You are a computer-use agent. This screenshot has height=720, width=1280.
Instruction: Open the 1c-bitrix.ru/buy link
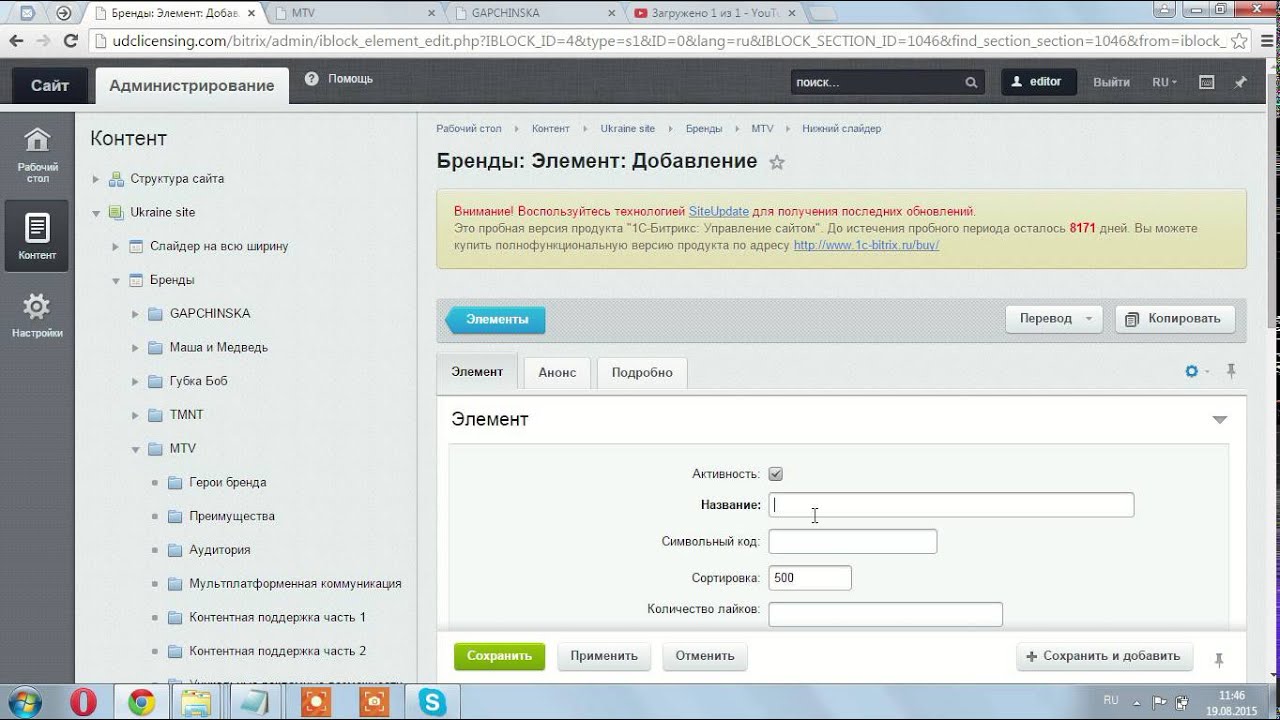pos(866,245)
